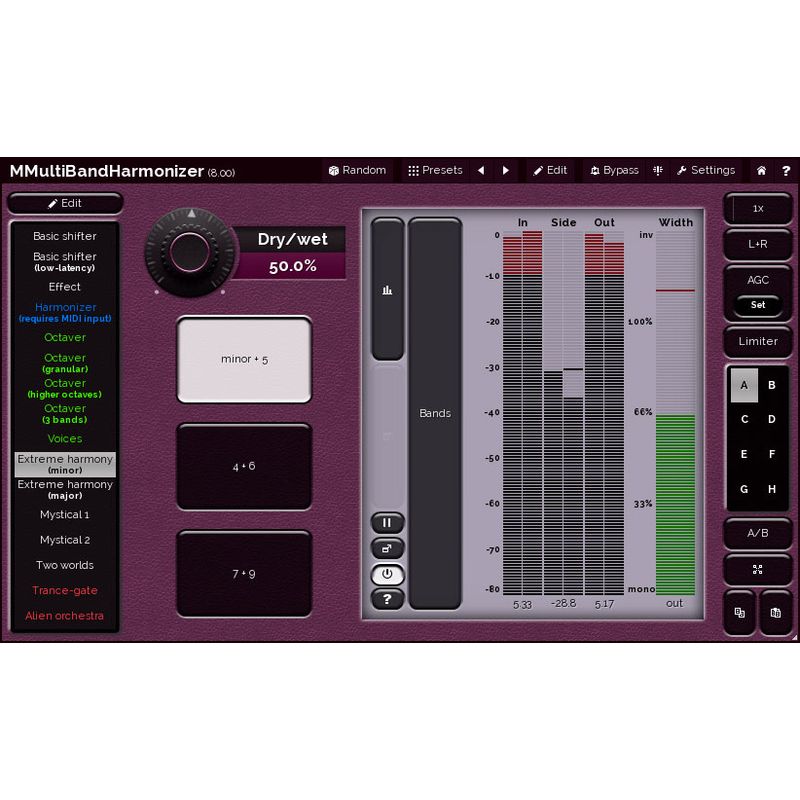
Task: Select the 7 + 9 harmony pad
Action: pos(244,574)
